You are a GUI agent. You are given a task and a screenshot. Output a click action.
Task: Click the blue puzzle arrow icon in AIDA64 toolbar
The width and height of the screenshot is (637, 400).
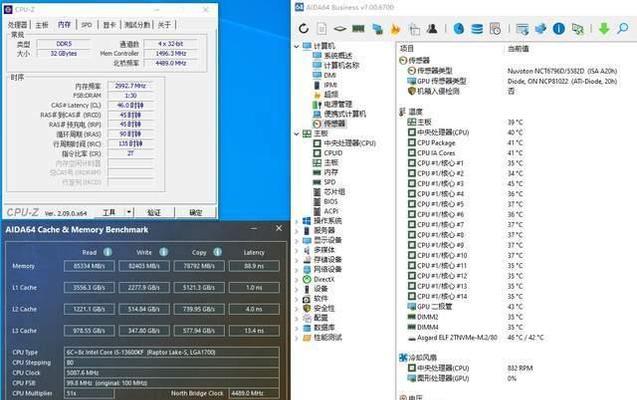click(x=540, y=28)
